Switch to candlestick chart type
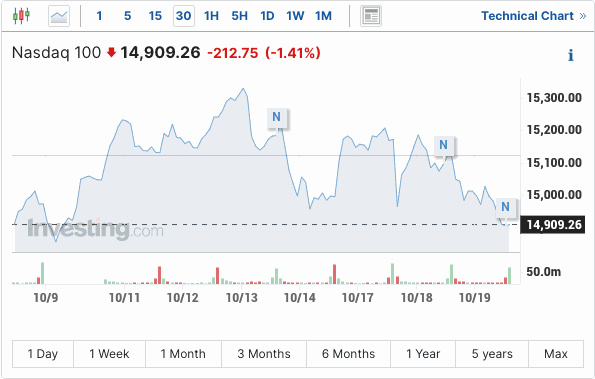 [x=21, y=16]
